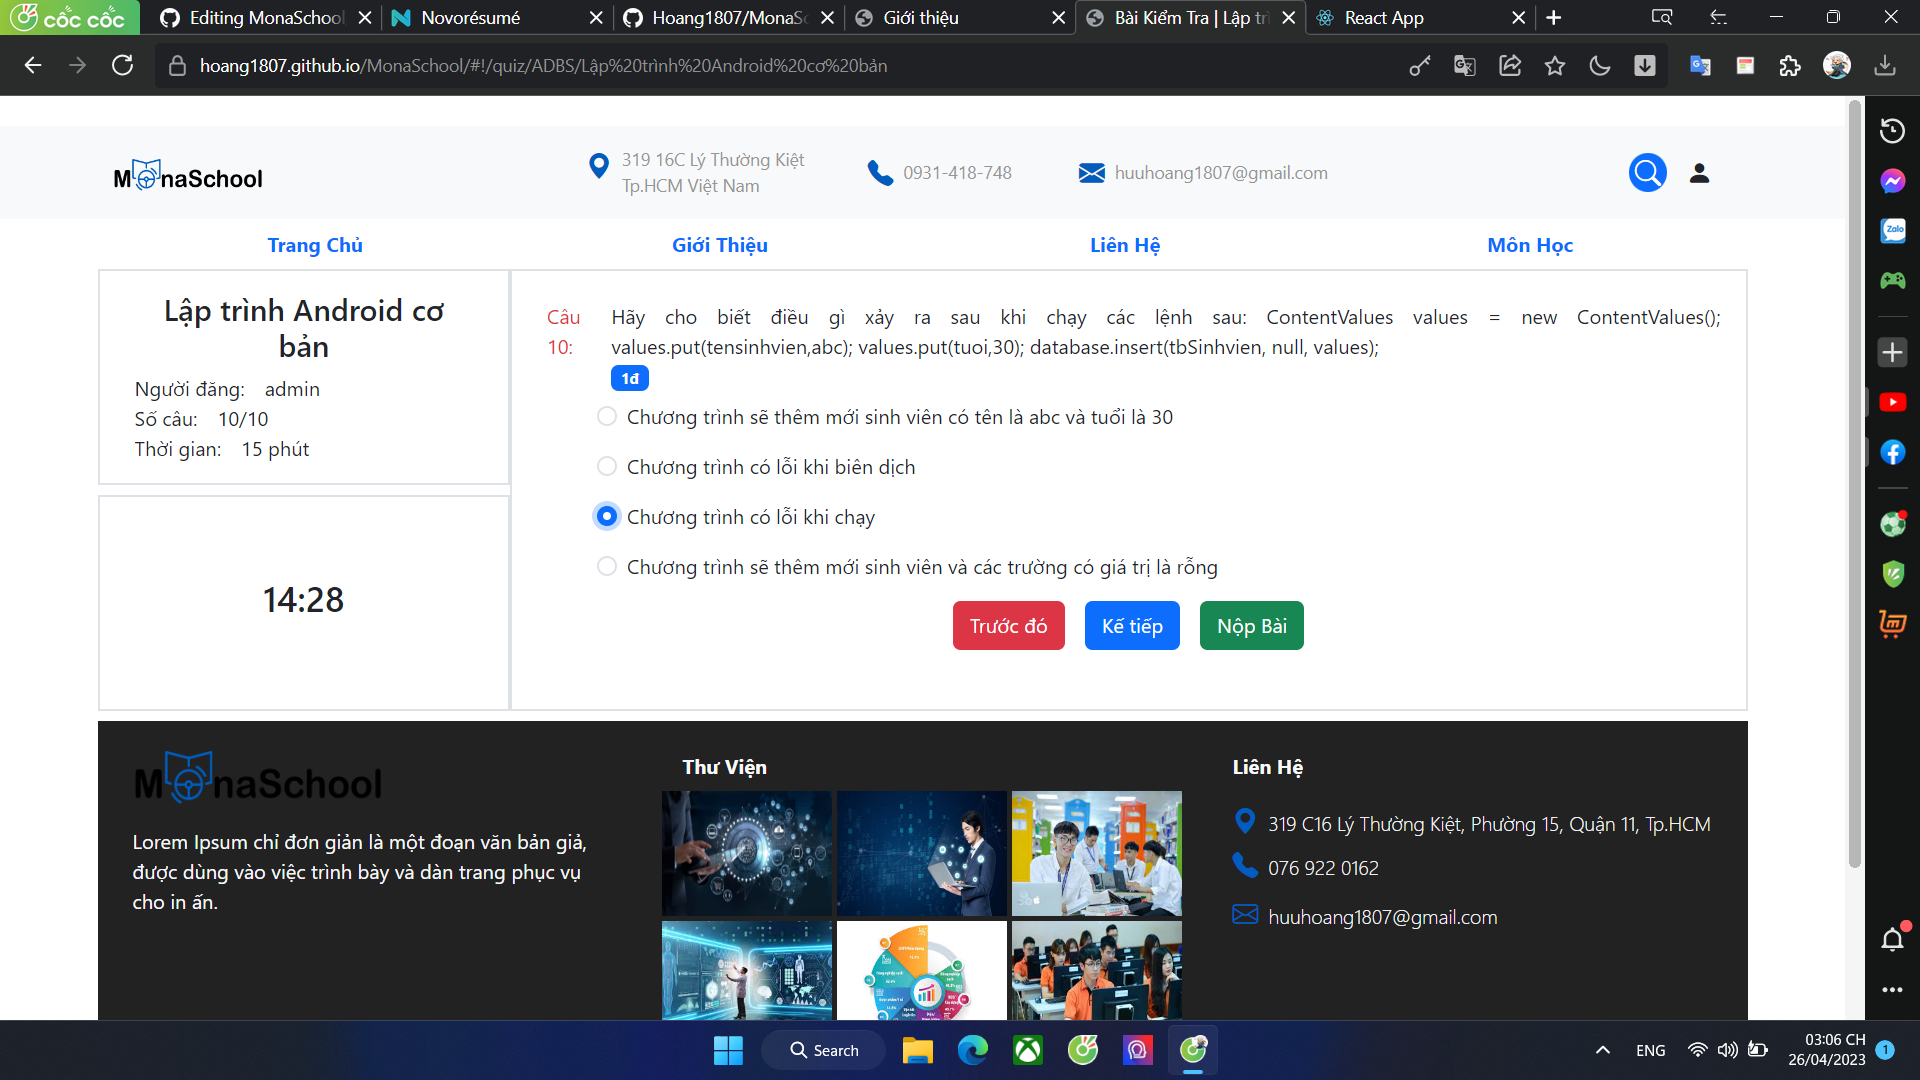Click the user account icon in the header
The width and height of the screenshot is (1920, 1080).
1700,172
